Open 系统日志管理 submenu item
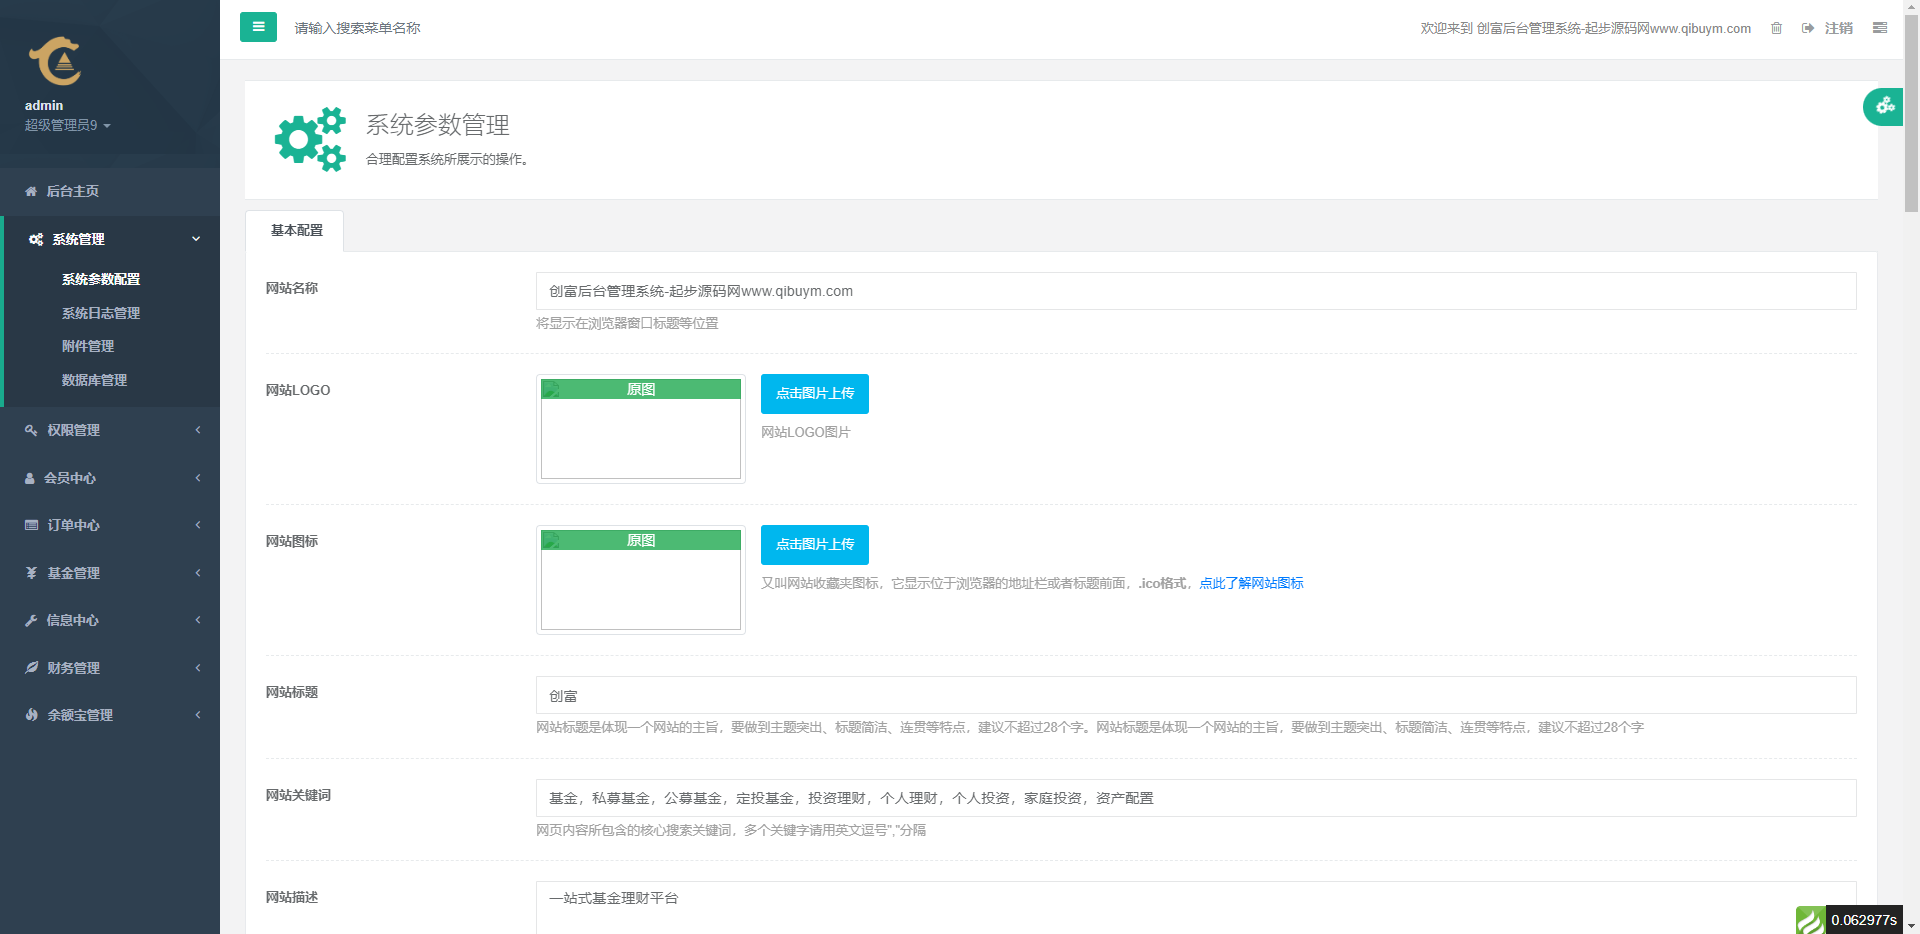 101,313
